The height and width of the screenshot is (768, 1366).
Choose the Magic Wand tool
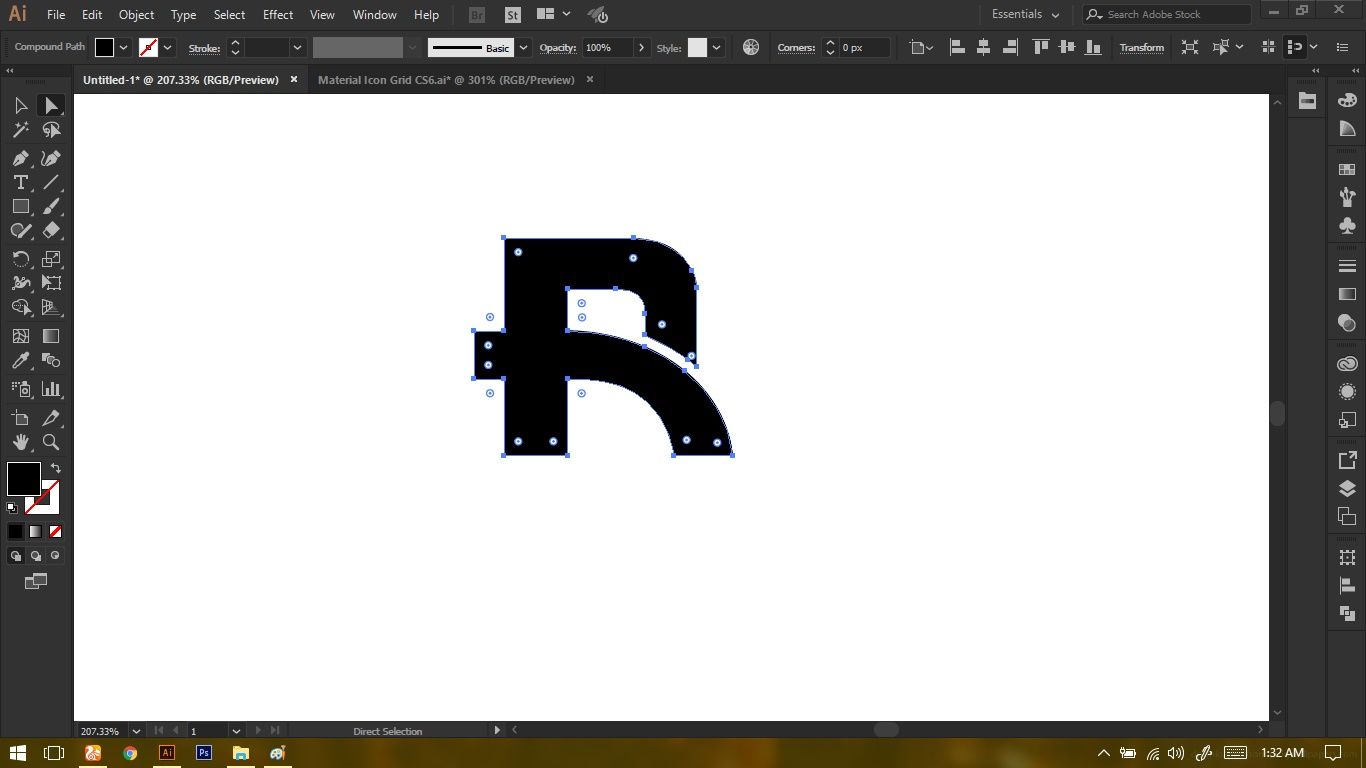click(x=20, y=130)
